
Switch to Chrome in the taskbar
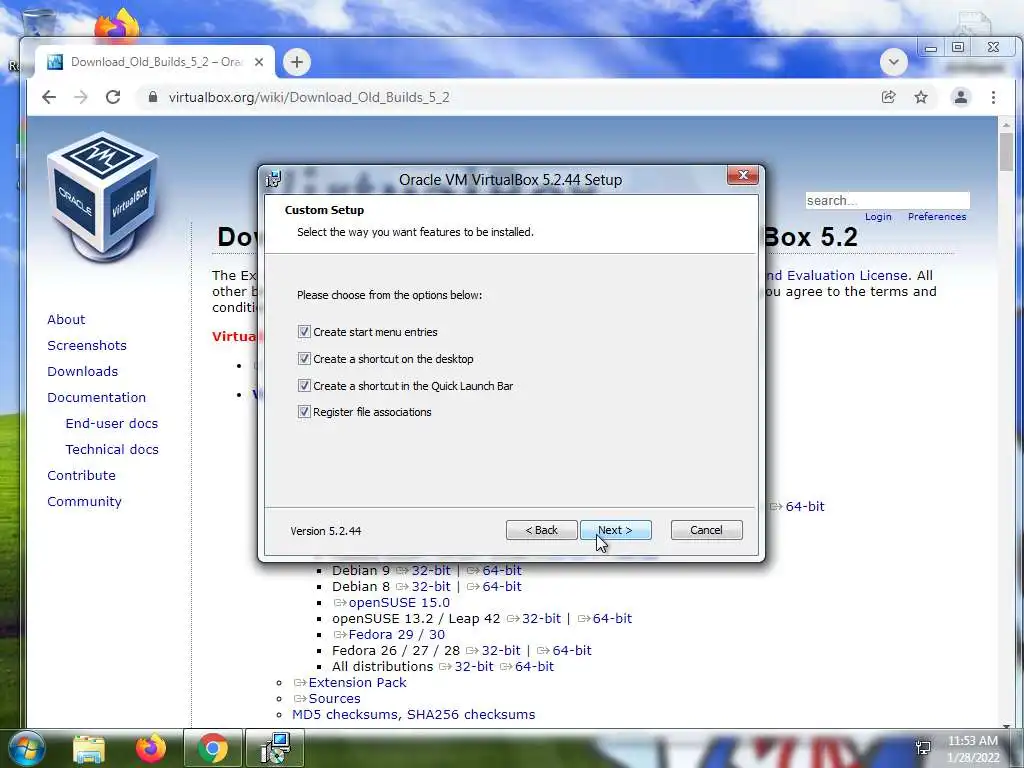tap(212, 748)
